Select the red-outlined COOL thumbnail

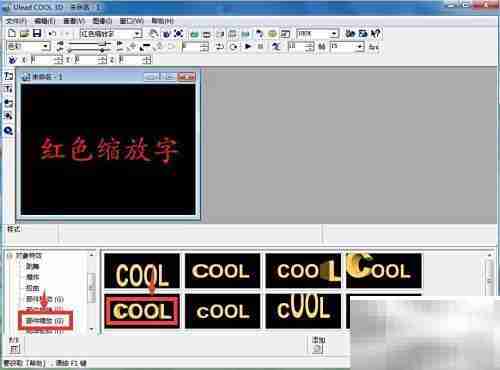(142, 311)
